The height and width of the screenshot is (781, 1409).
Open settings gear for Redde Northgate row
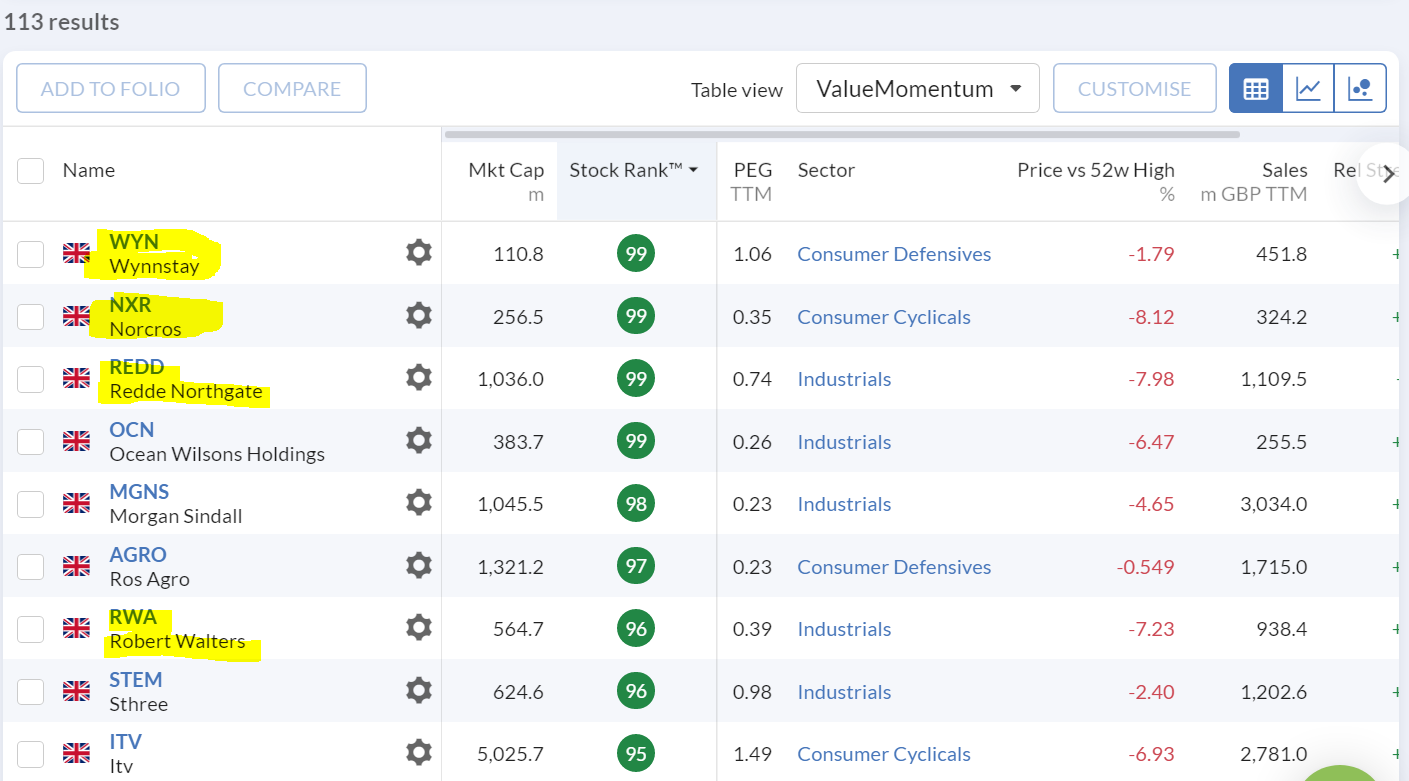[x=419, y=378]
